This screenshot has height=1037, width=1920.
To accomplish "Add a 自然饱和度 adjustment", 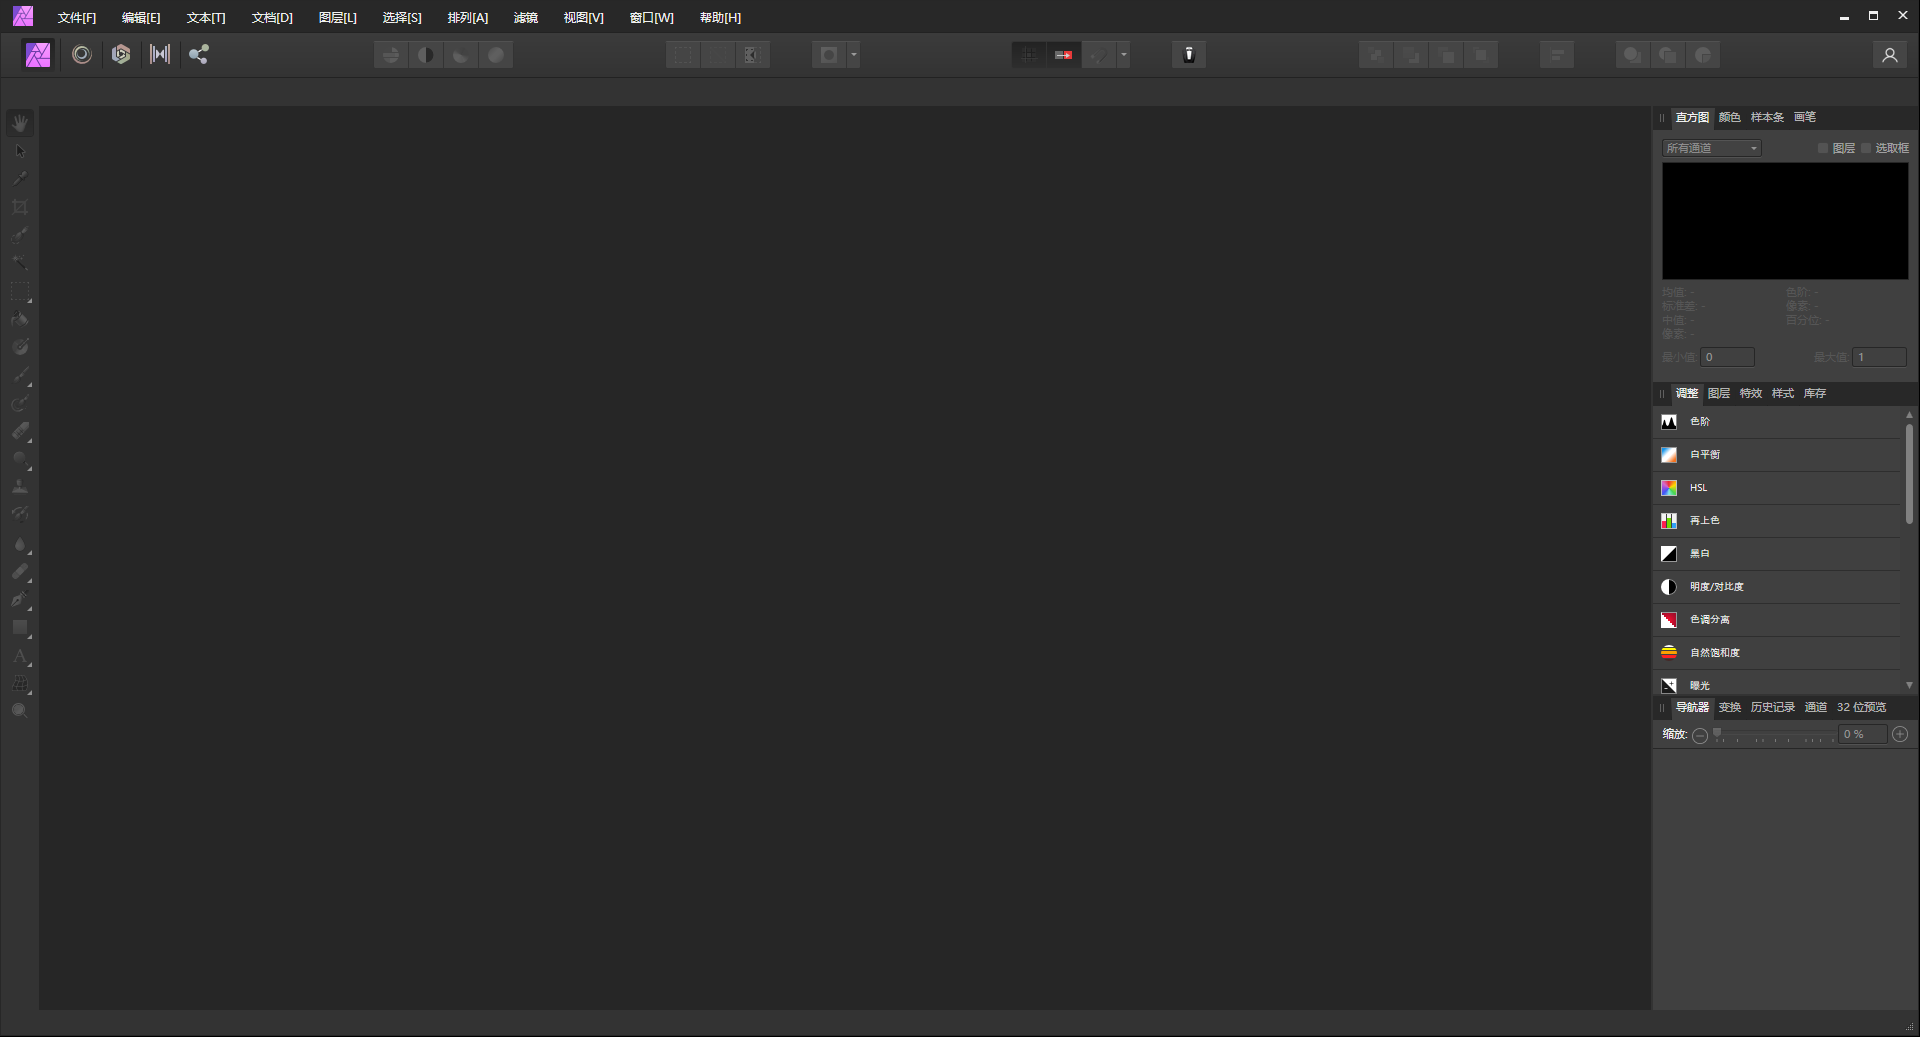I will [x=1779, y=653].
